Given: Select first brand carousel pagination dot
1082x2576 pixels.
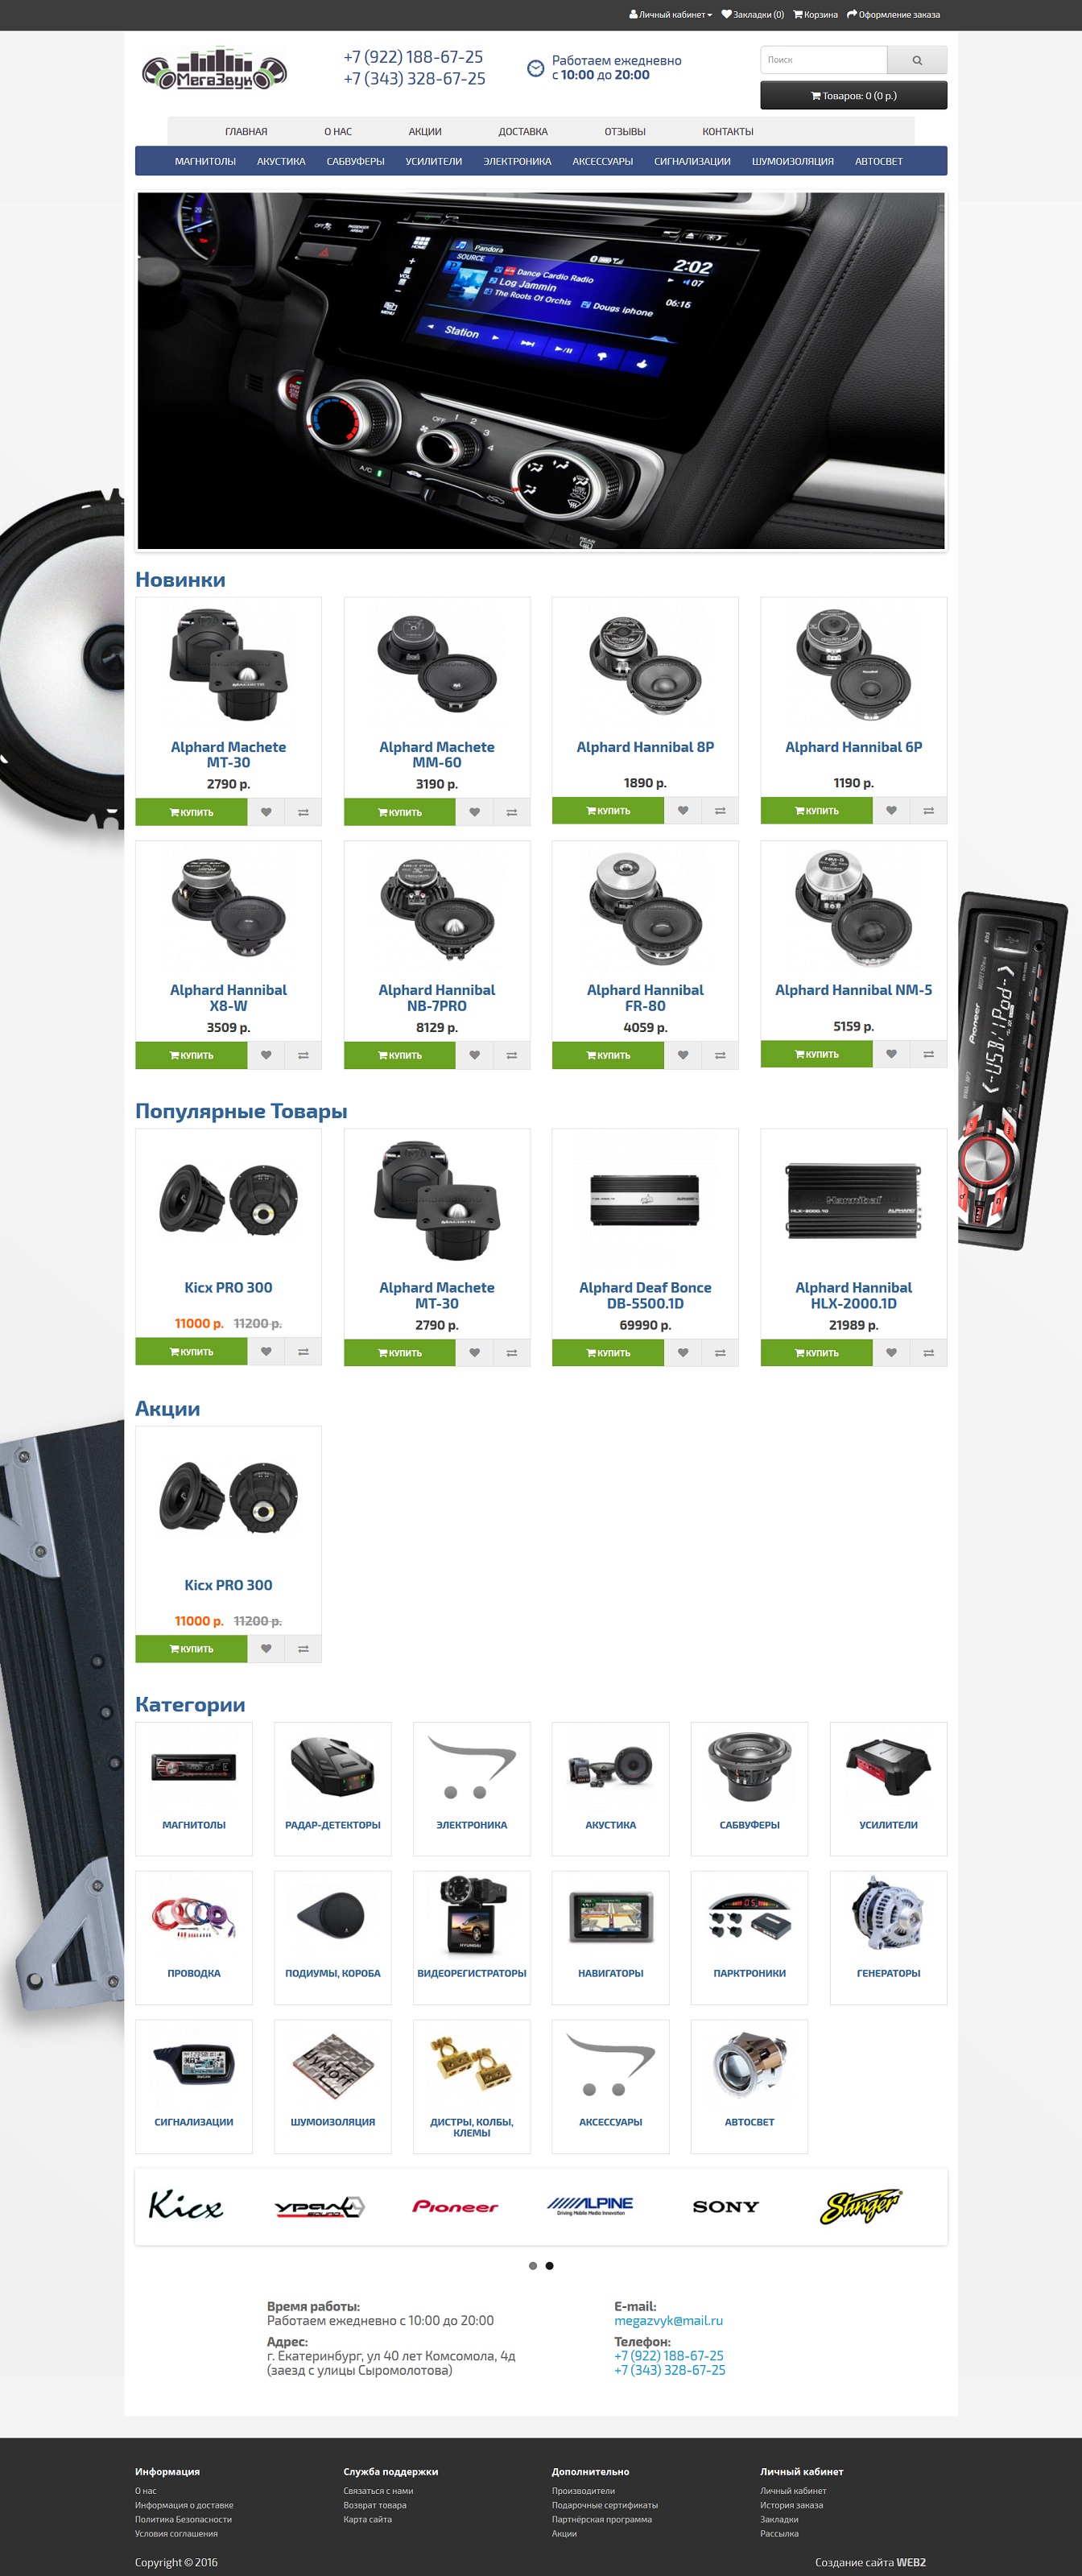Looking at the screenshot, I should click(x=533, y=2265).
